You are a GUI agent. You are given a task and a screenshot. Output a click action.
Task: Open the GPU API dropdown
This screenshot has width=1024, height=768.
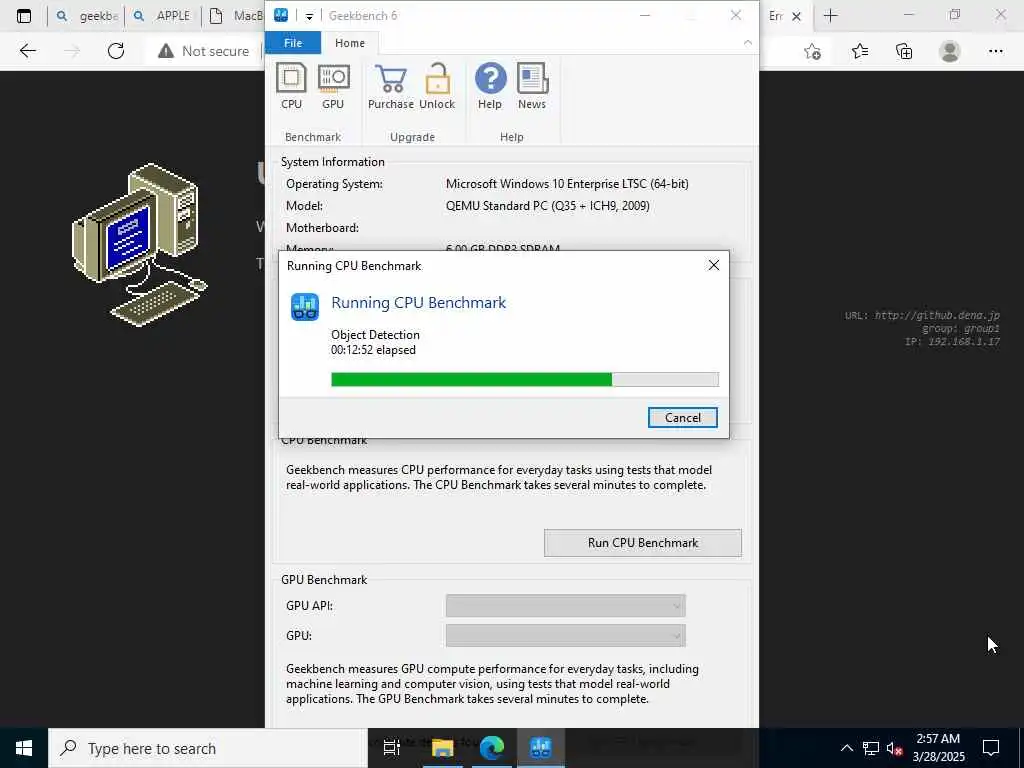click(566, 606)
